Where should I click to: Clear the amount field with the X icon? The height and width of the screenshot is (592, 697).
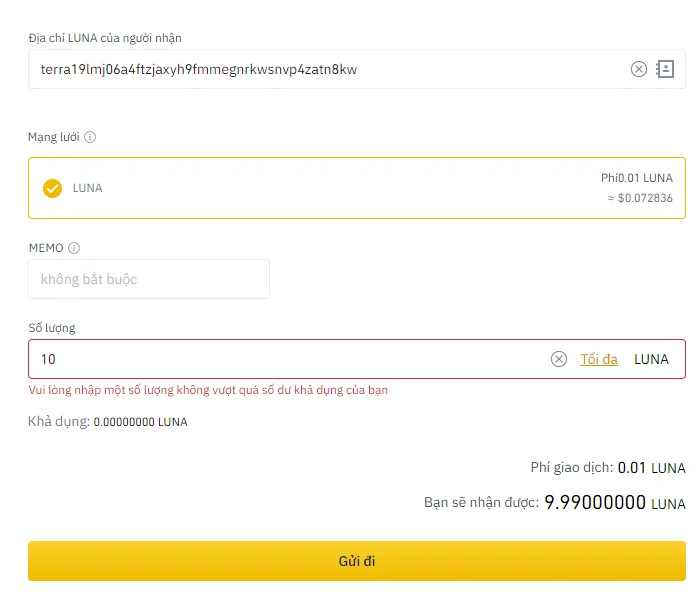559,359
